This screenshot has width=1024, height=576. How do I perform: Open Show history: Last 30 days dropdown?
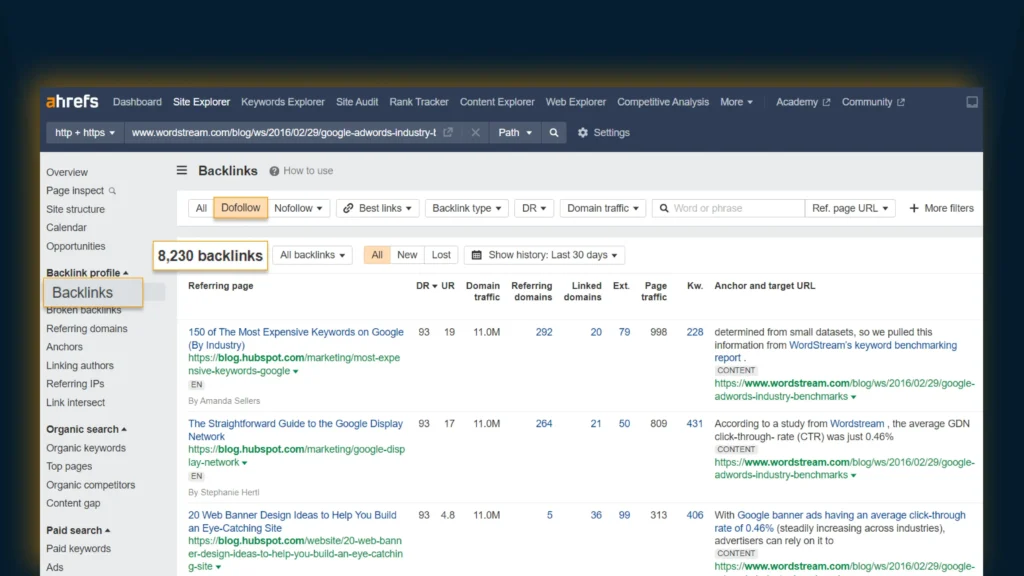coord(544,255)
